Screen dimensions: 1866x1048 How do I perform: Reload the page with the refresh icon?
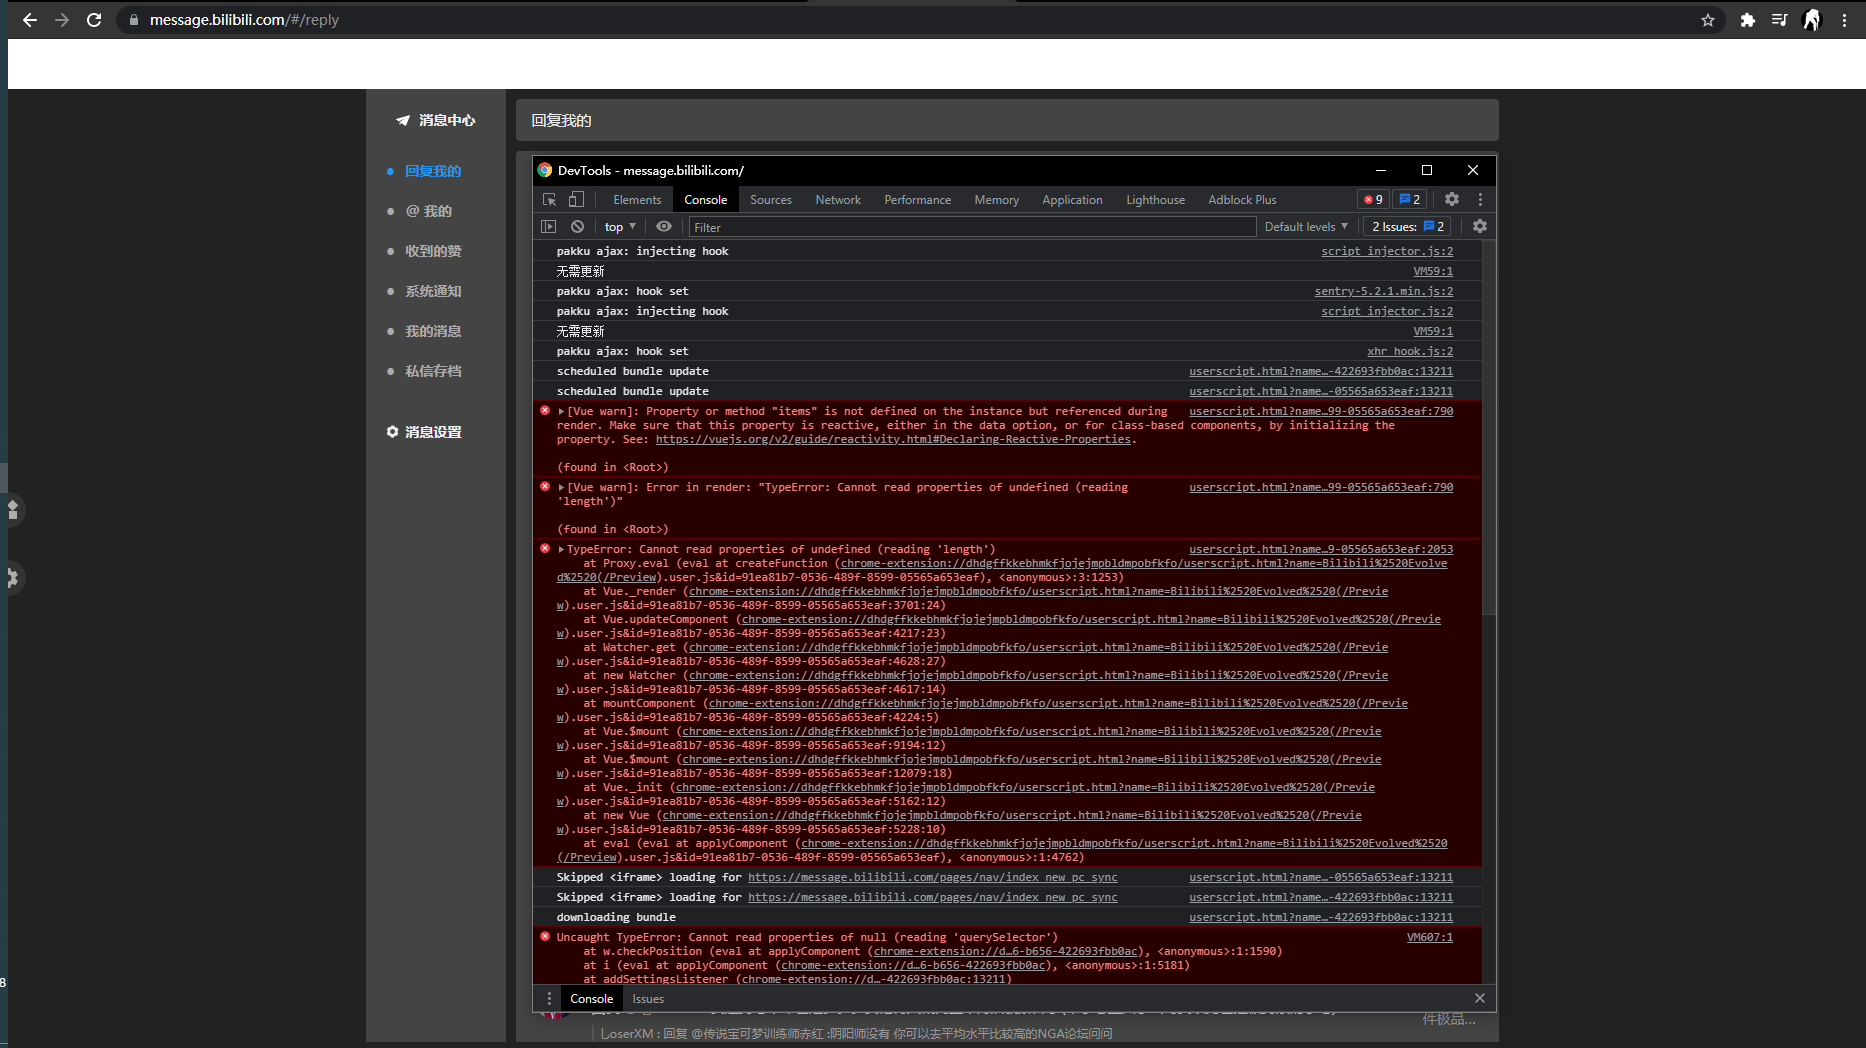(x=94, y=20)
